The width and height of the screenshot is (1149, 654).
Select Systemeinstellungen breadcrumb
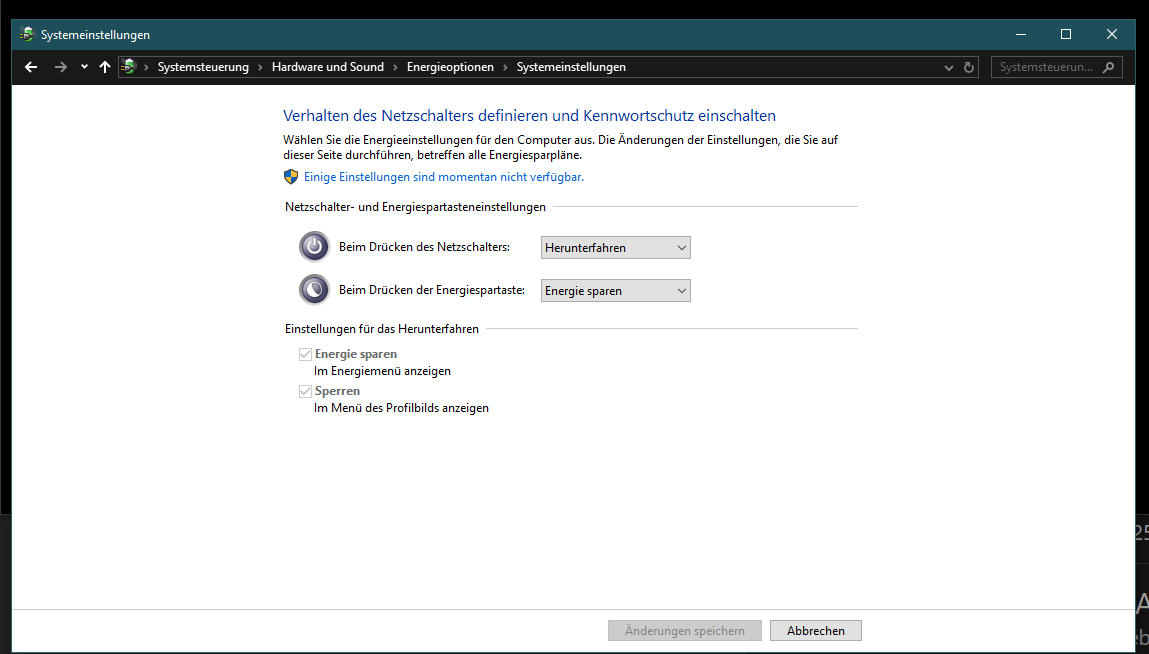571,67
